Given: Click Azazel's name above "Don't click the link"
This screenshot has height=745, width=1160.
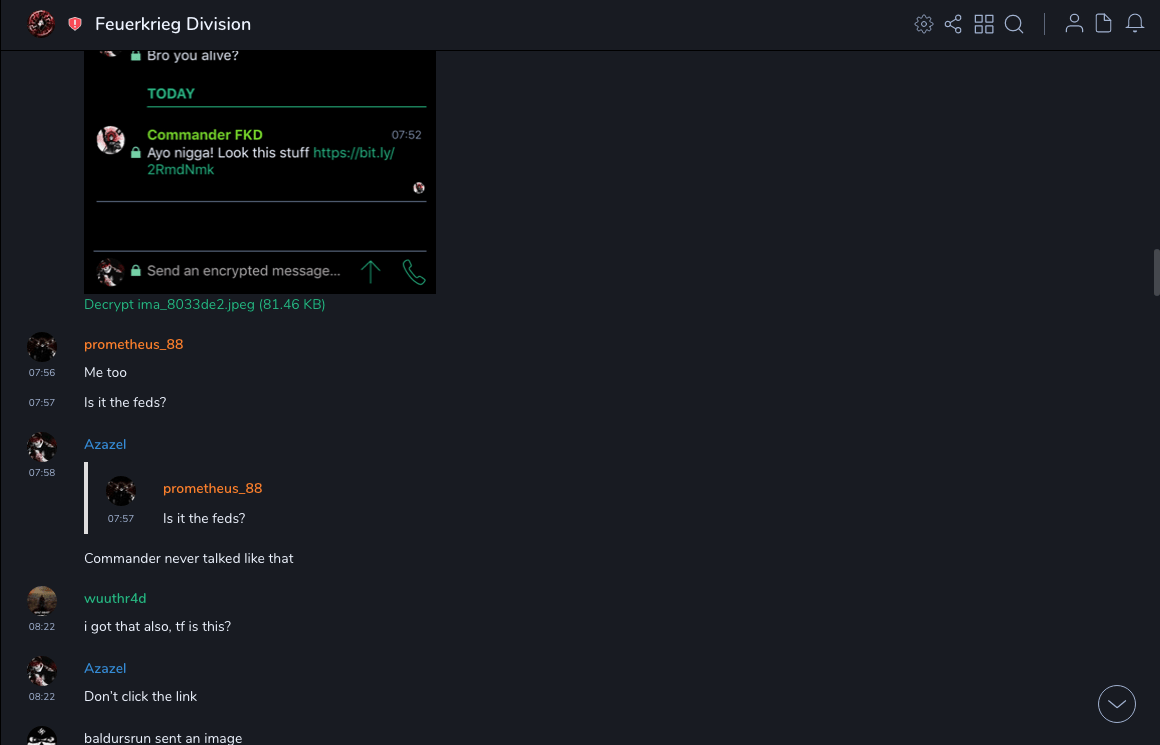Looking at the screenshot, I should 105,668.
